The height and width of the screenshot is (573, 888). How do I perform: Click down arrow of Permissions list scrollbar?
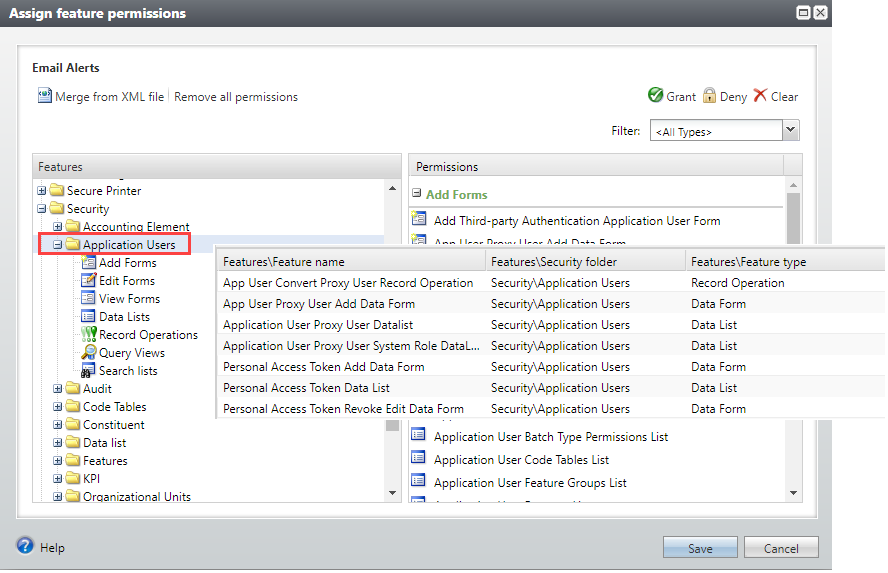coord(793,493)
